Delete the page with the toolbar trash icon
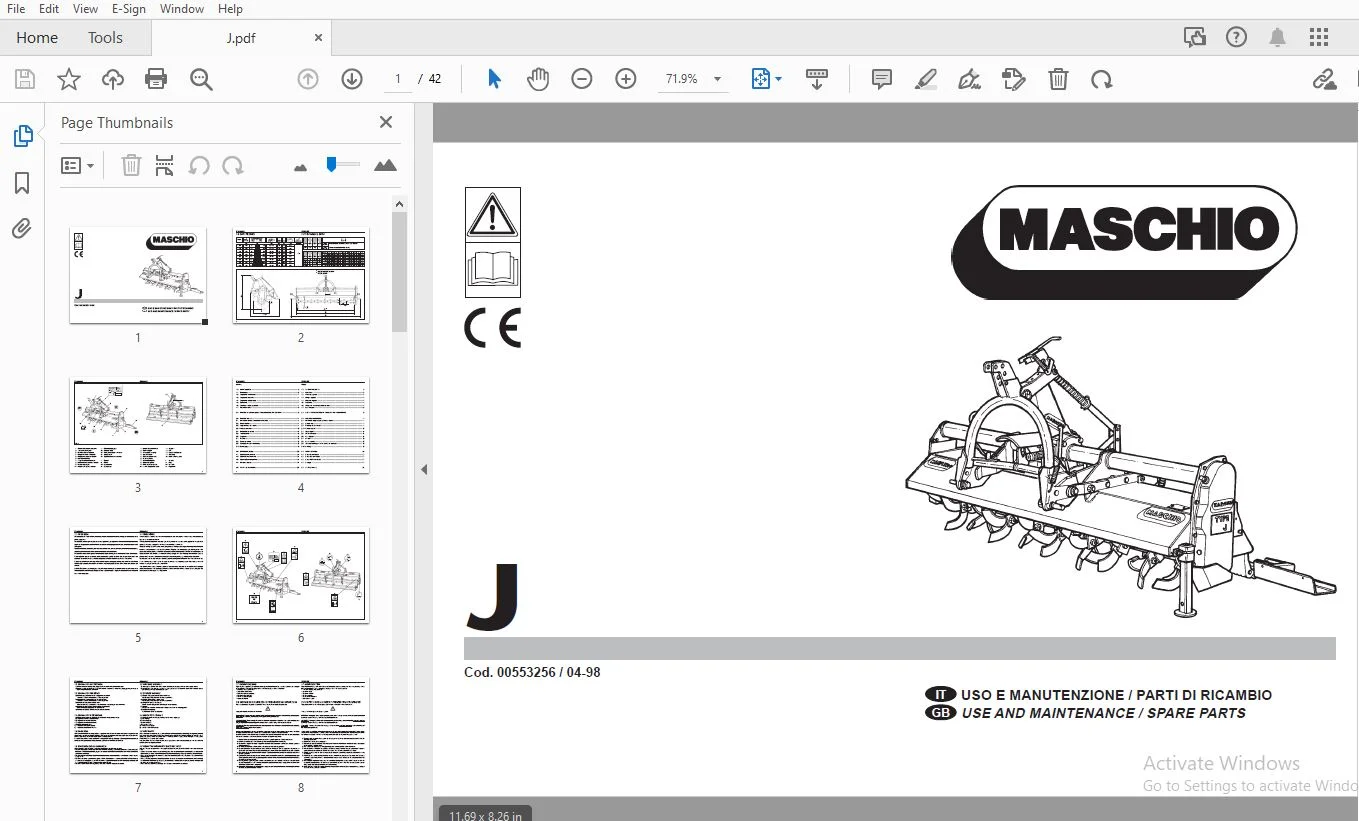 pyautogui.click(x=1058, y=79)
